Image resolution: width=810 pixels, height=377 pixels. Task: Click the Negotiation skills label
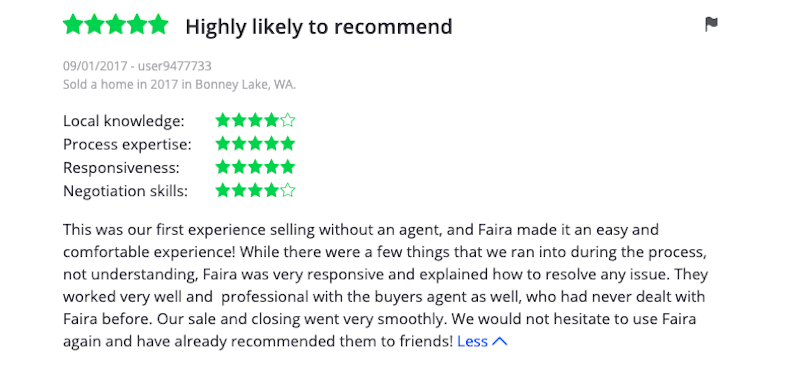(126, 191)
